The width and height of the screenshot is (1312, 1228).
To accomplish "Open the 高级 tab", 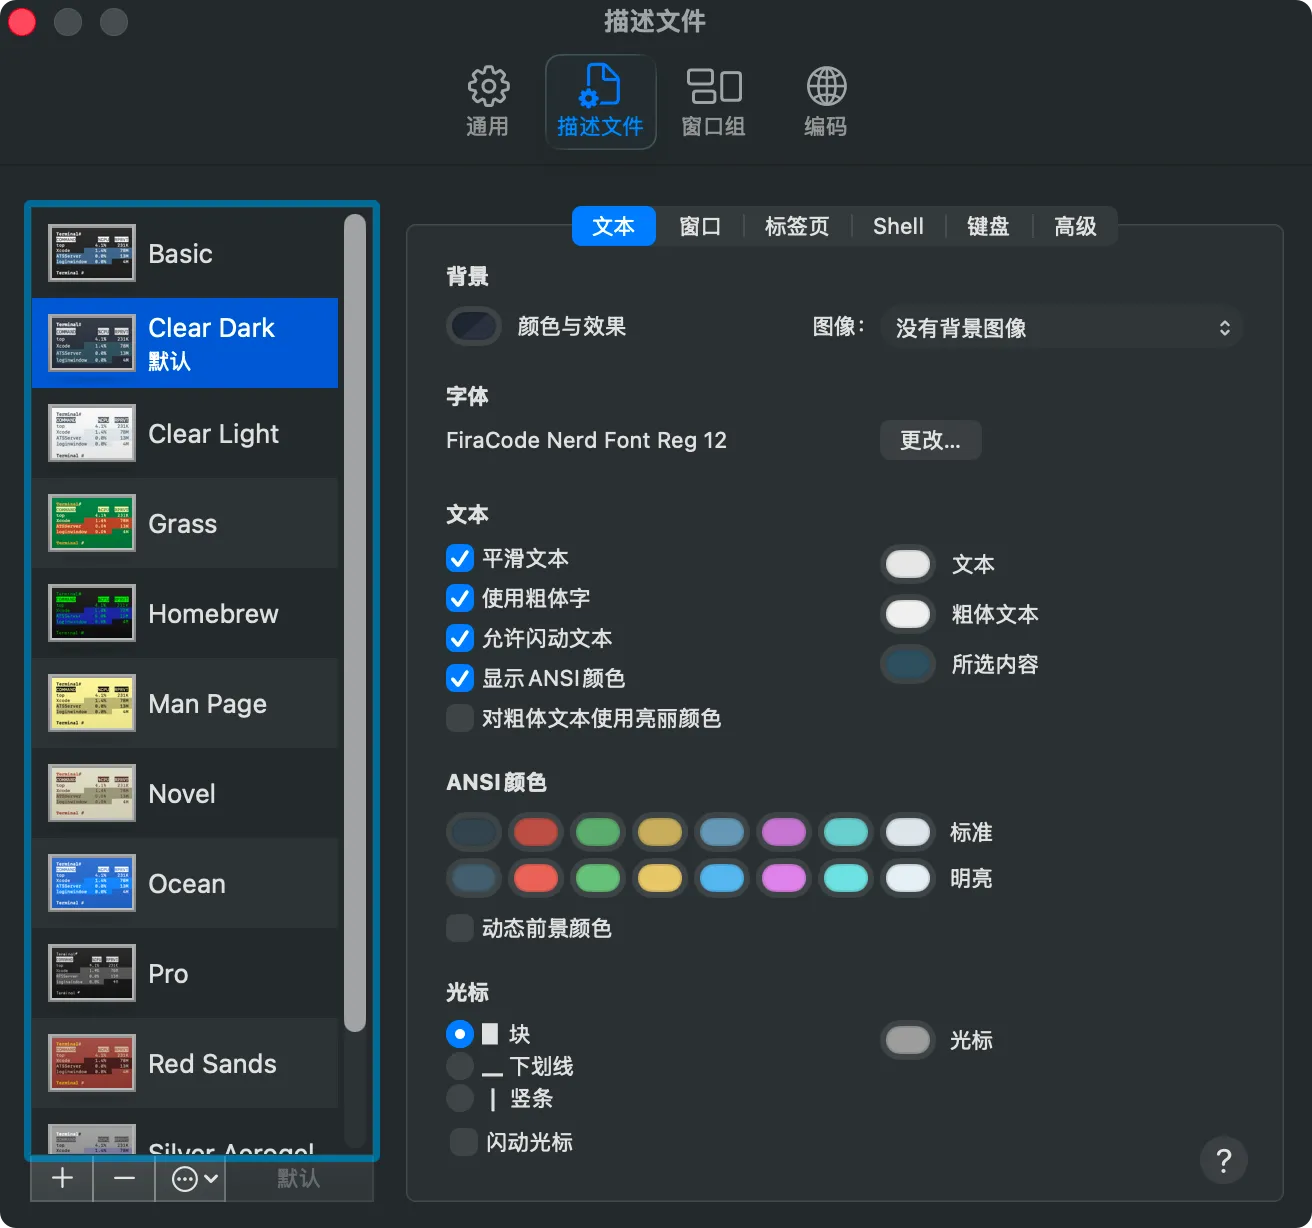I will pos(1074,226).
